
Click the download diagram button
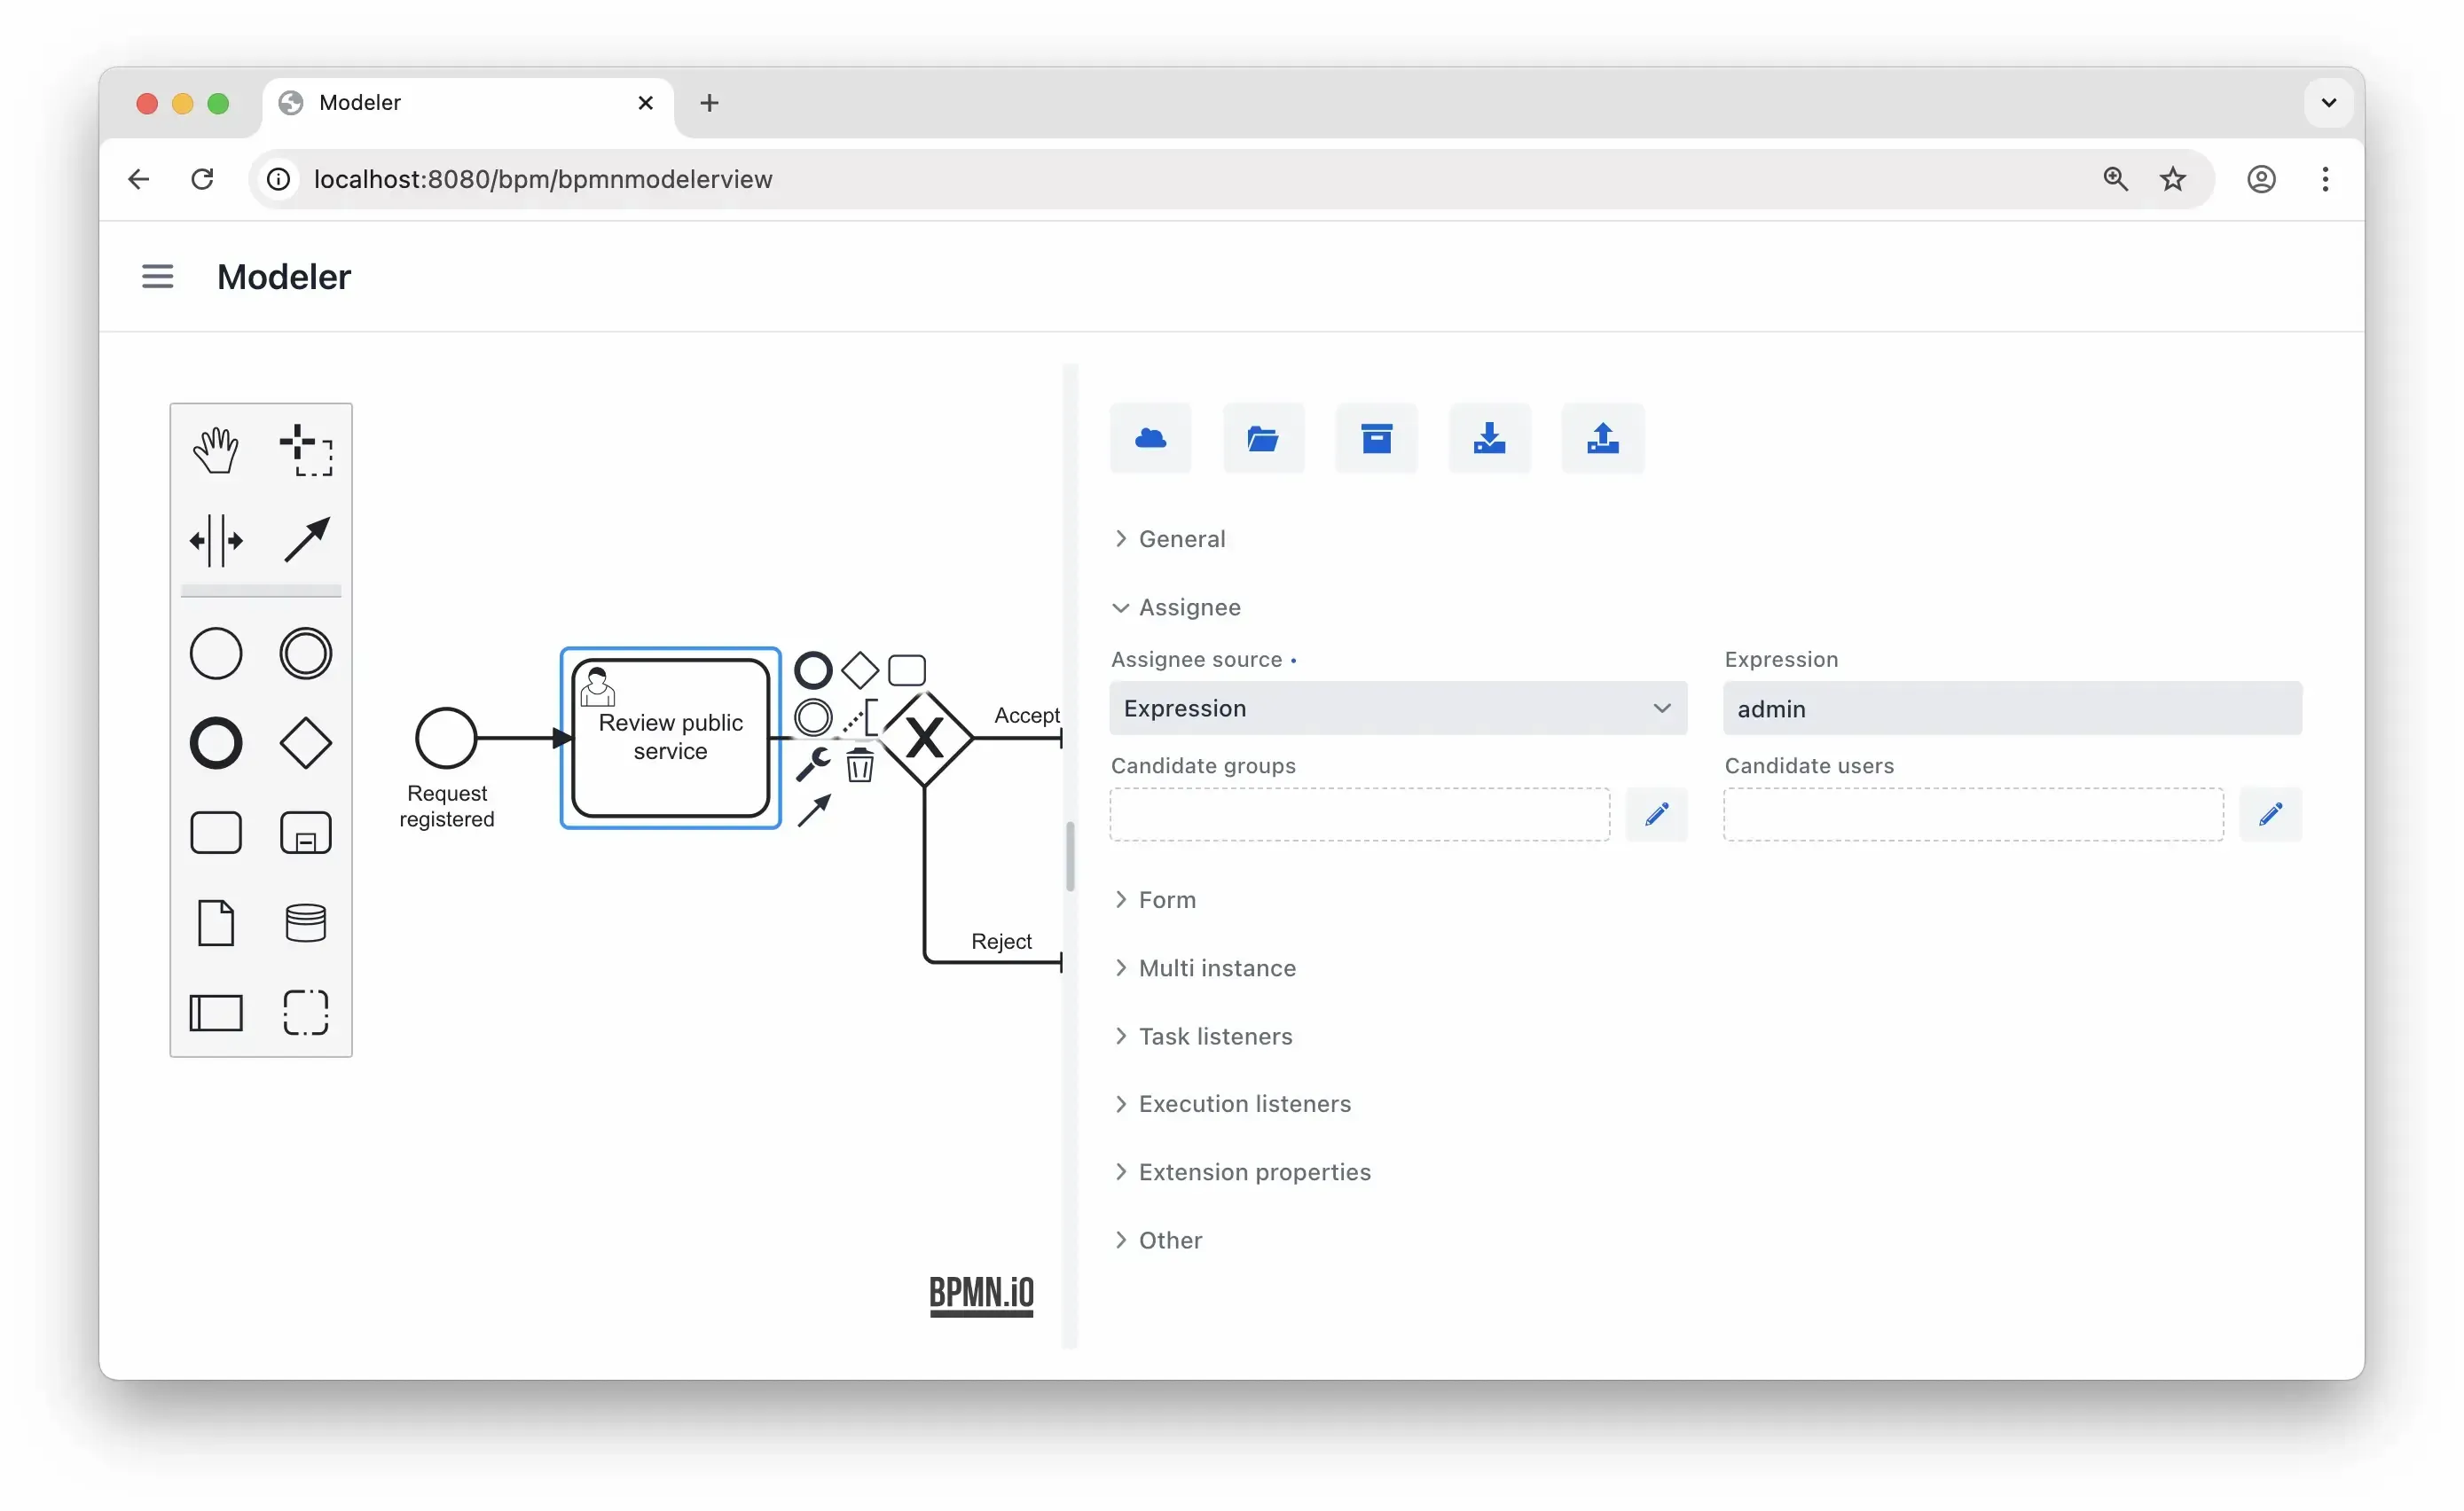pyautogui.click(x=1488, y=438)
